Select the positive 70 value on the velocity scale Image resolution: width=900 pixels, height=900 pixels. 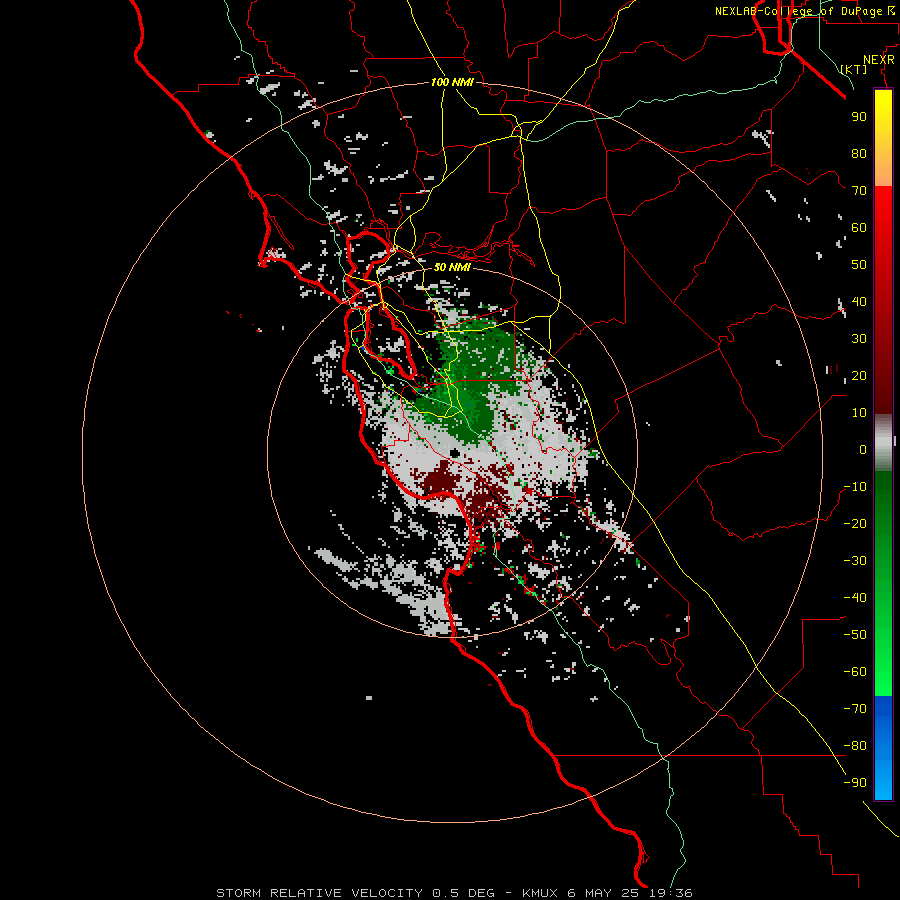tap(859, 191)
